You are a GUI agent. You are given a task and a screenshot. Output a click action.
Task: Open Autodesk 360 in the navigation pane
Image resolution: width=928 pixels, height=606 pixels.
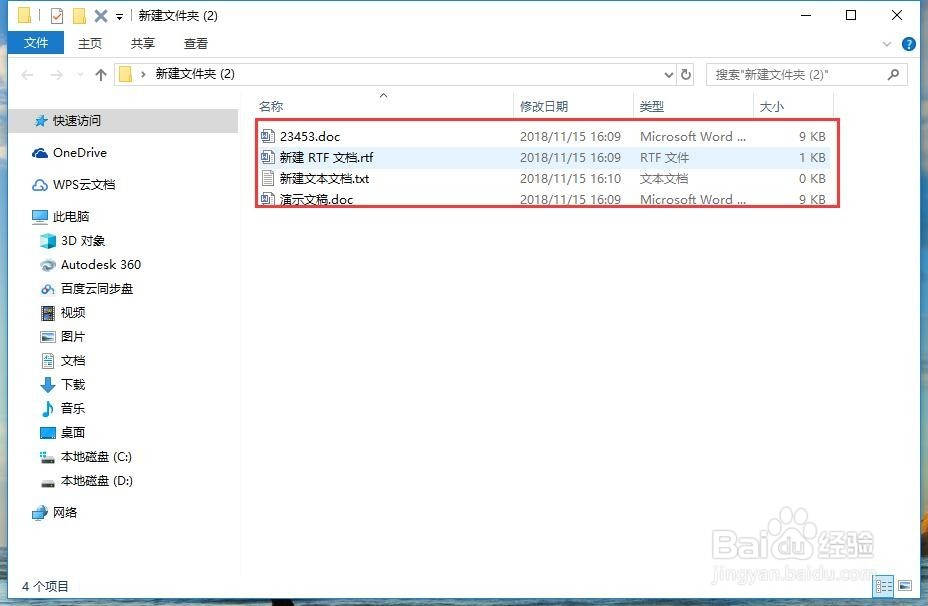pos(101,265)
